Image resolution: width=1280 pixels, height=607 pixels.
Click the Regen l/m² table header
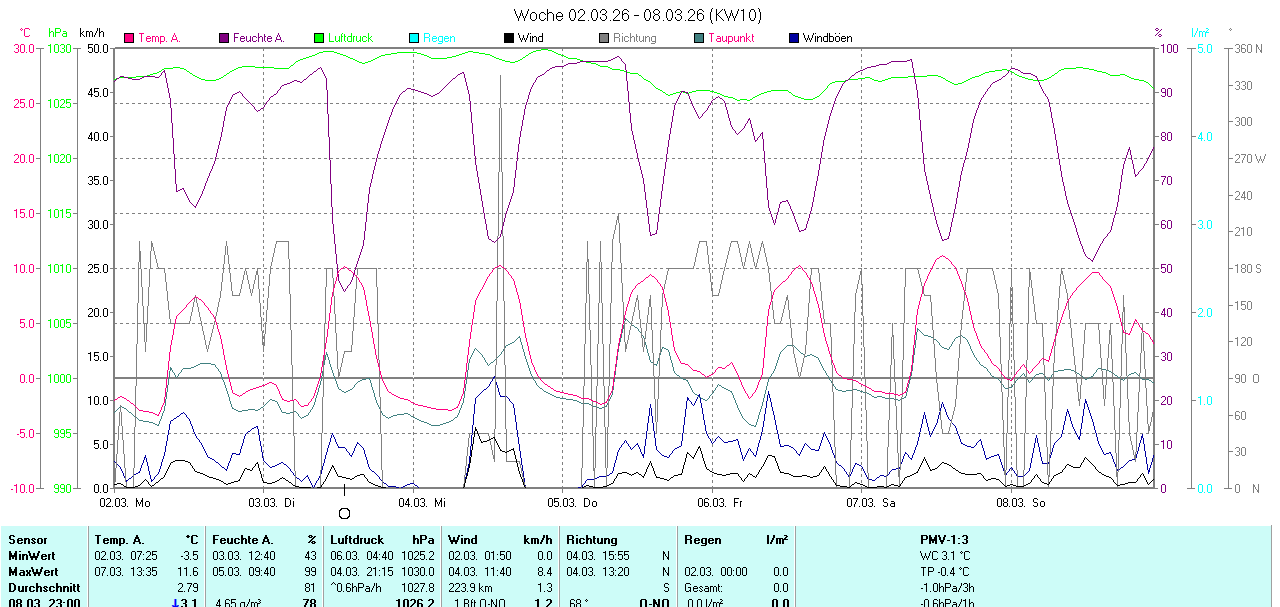click(x=735, y=540)
